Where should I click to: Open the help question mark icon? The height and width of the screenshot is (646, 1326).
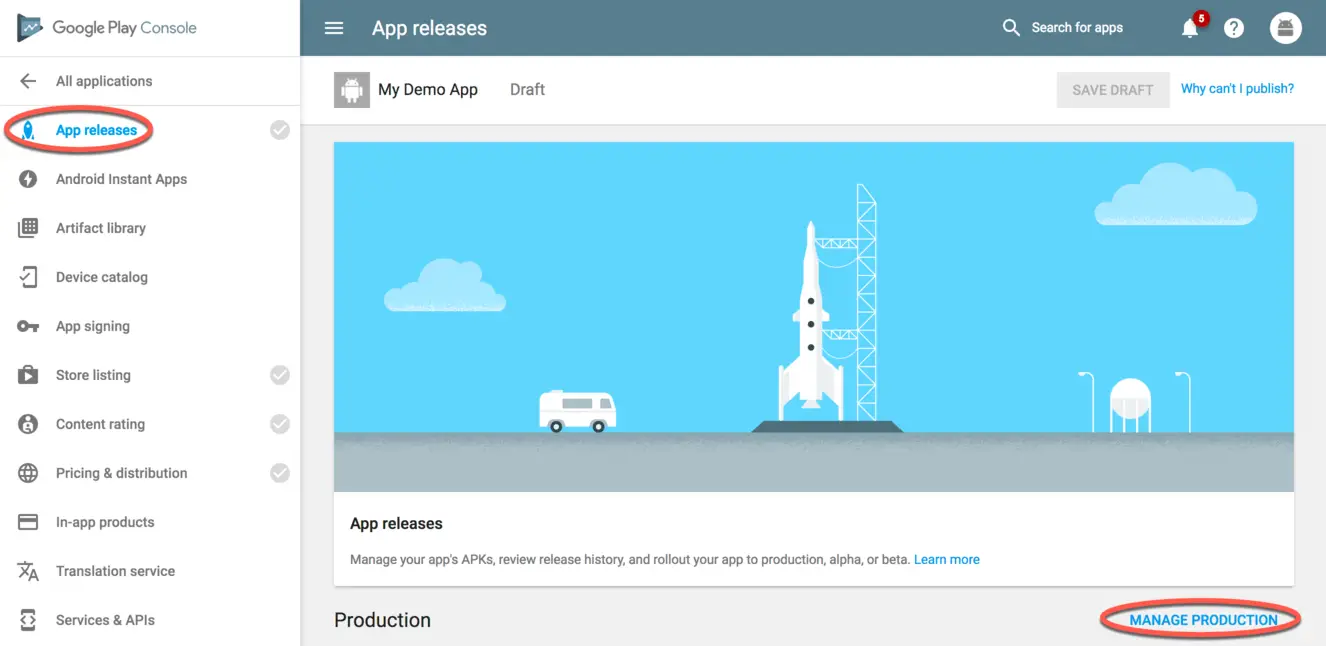point(1234,28)
